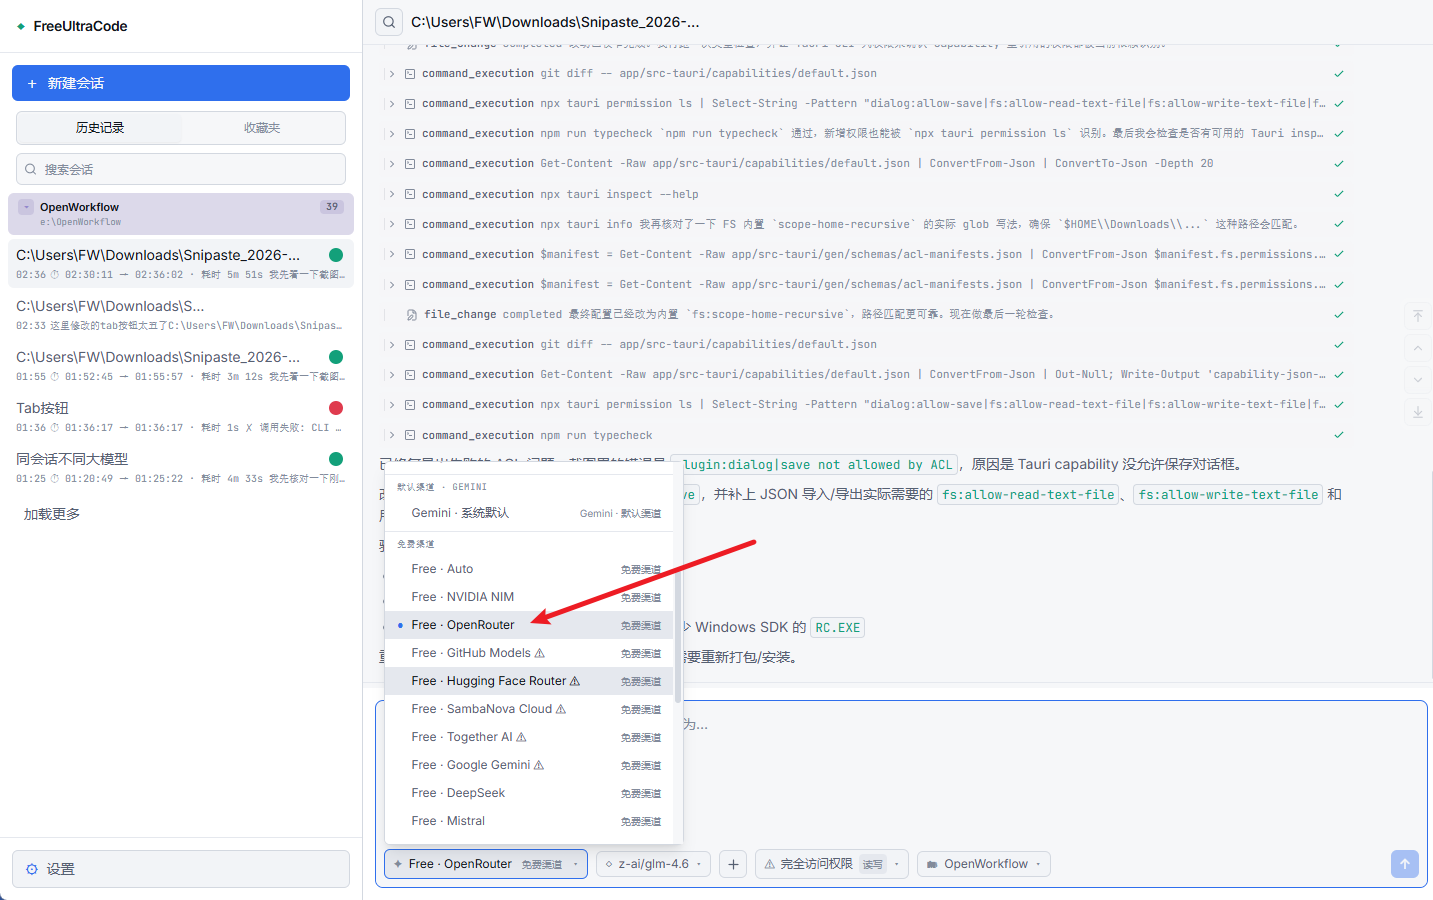The width and height of the screenshot is (1433, 900).
Task: Click the 39 count badge on OpenWorkflow
Action: click(x=332, y=207)
